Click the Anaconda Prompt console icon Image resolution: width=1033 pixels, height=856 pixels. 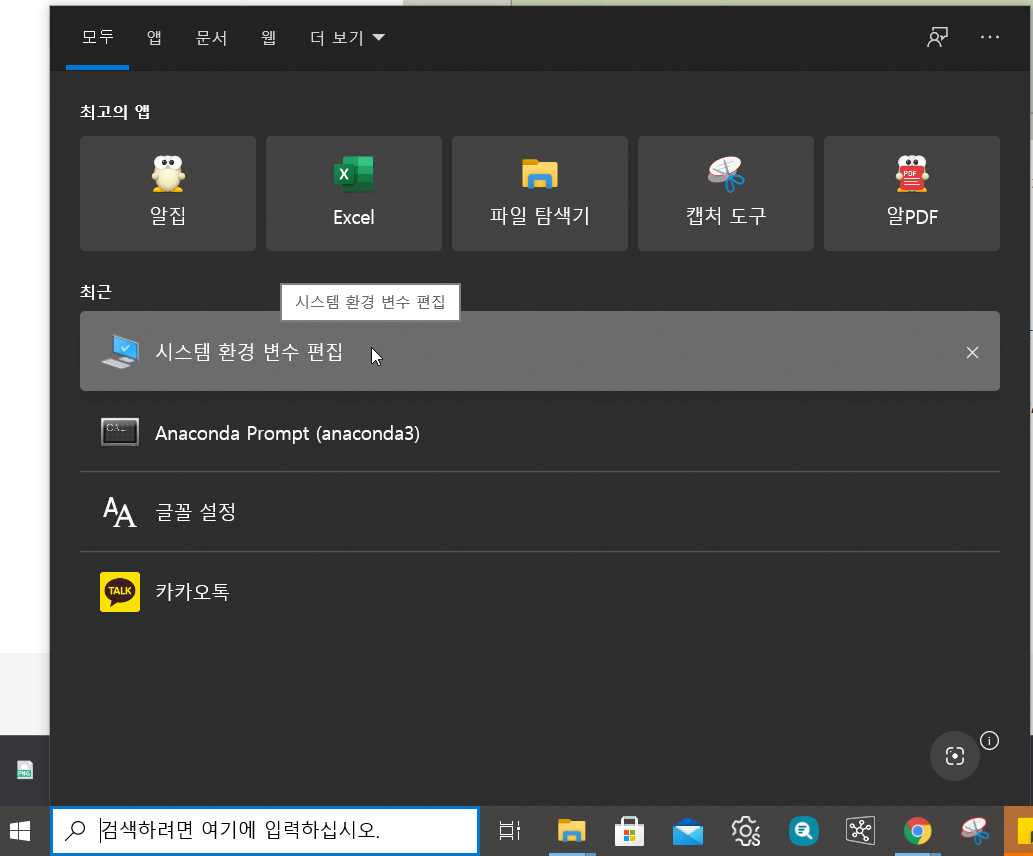120,432
